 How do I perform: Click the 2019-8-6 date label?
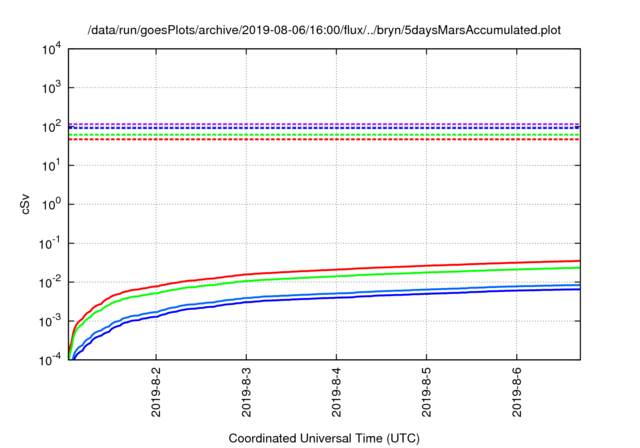pos(517,392)
